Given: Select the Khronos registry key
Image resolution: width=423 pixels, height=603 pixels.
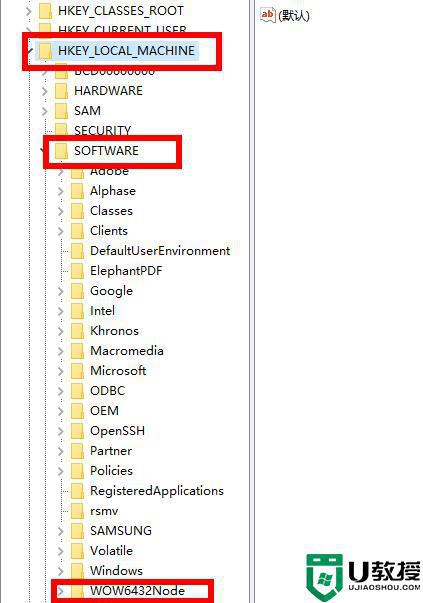Looking at the screenshot, I should 114,331.
